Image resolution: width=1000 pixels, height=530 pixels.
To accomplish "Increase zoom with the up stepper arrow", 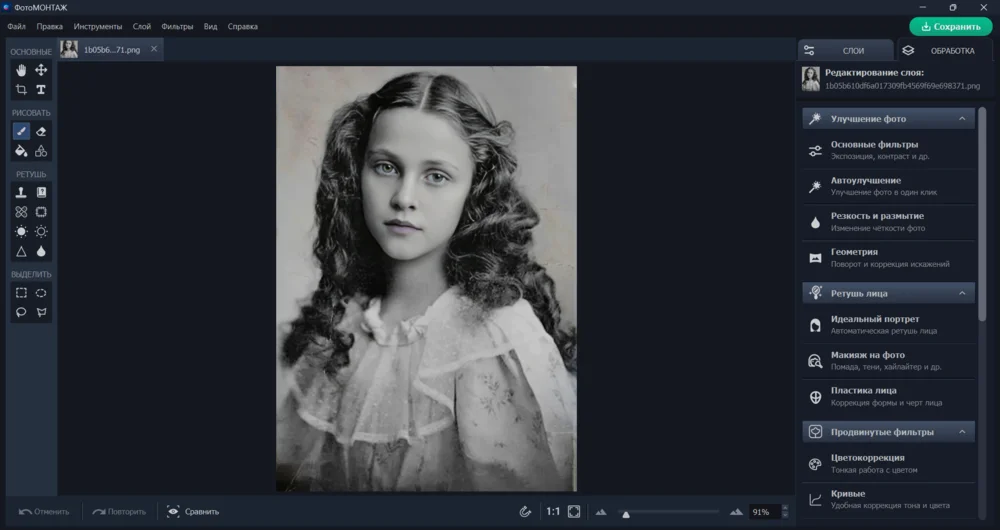I will 785,508.
